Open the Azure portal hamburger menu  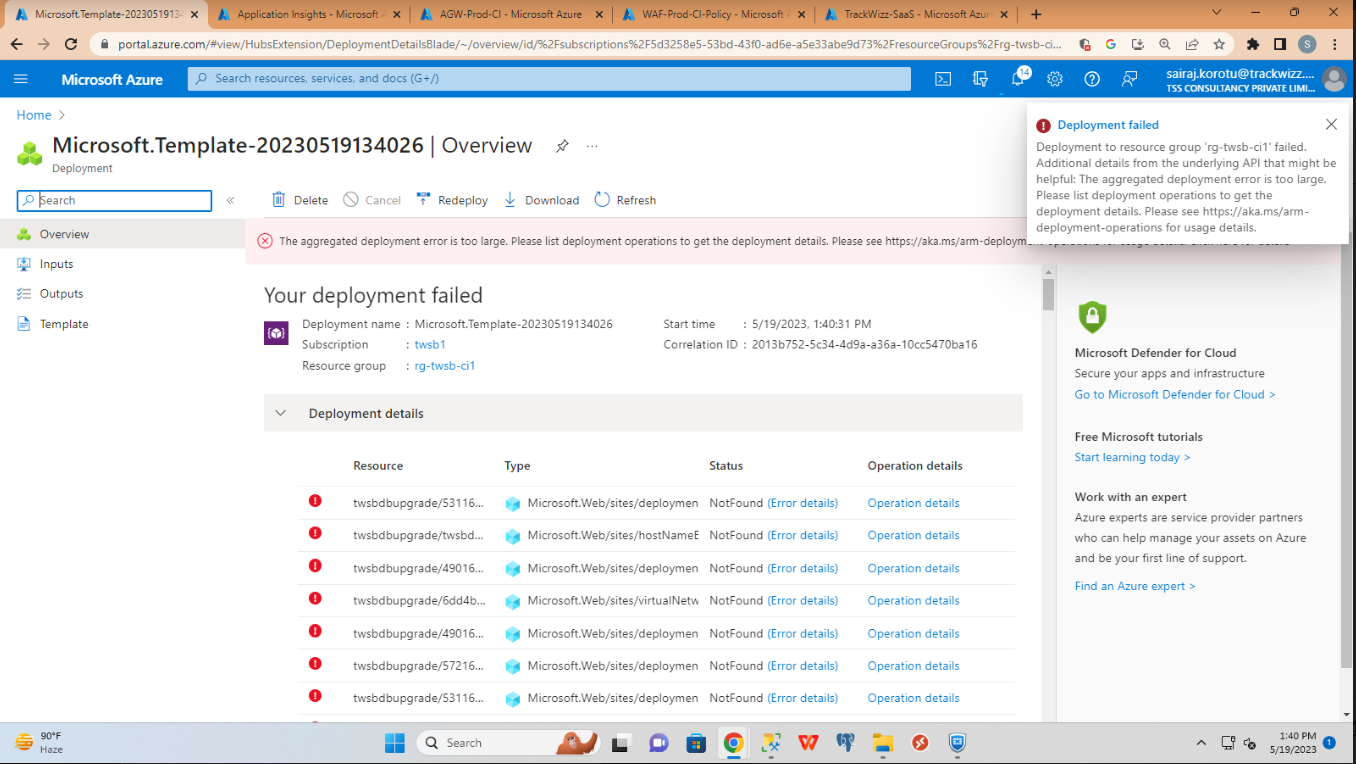pyautogui.click(x=21, y=79)
